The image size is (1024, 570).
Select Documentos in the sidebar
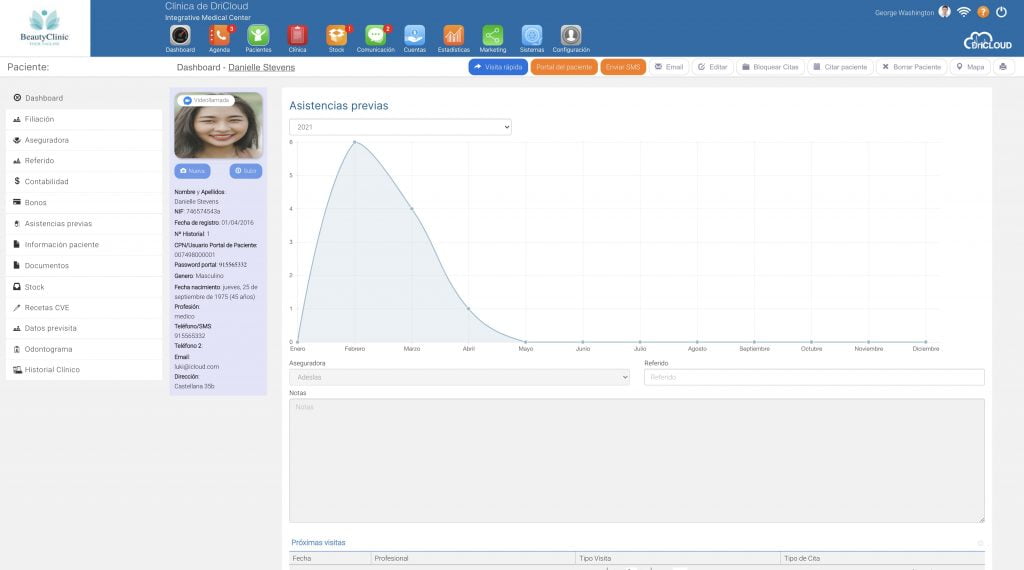click(84, 265)
